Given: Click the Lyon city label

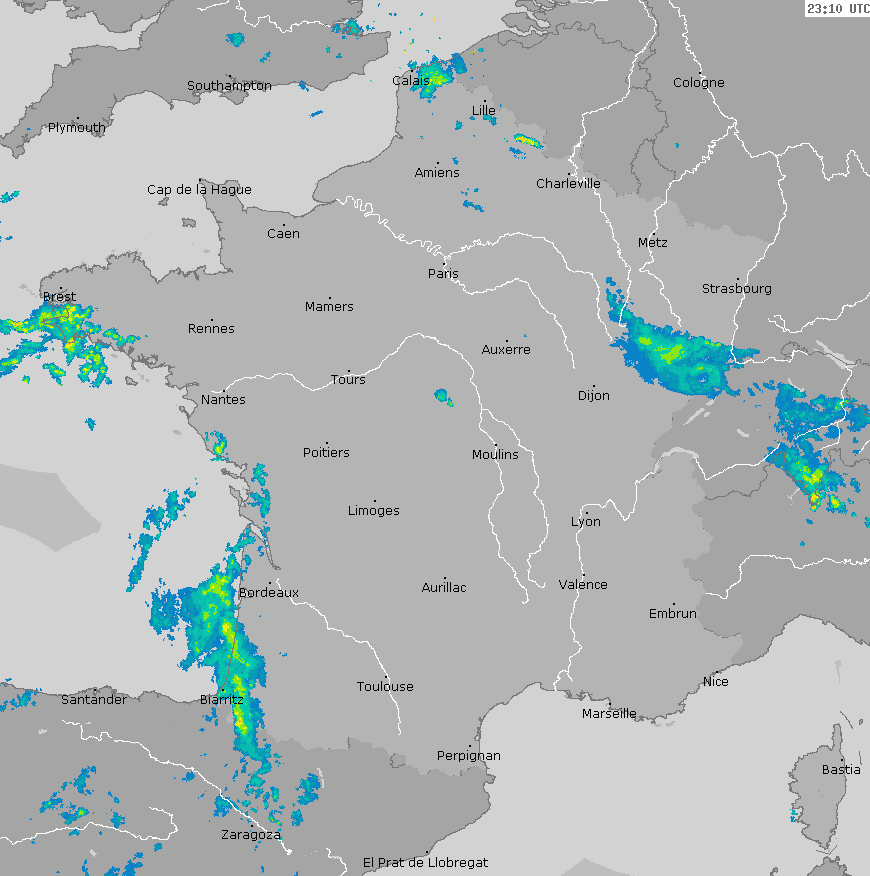Looking at the screenshot, I should pyautogui.click(x=586, y=522).
